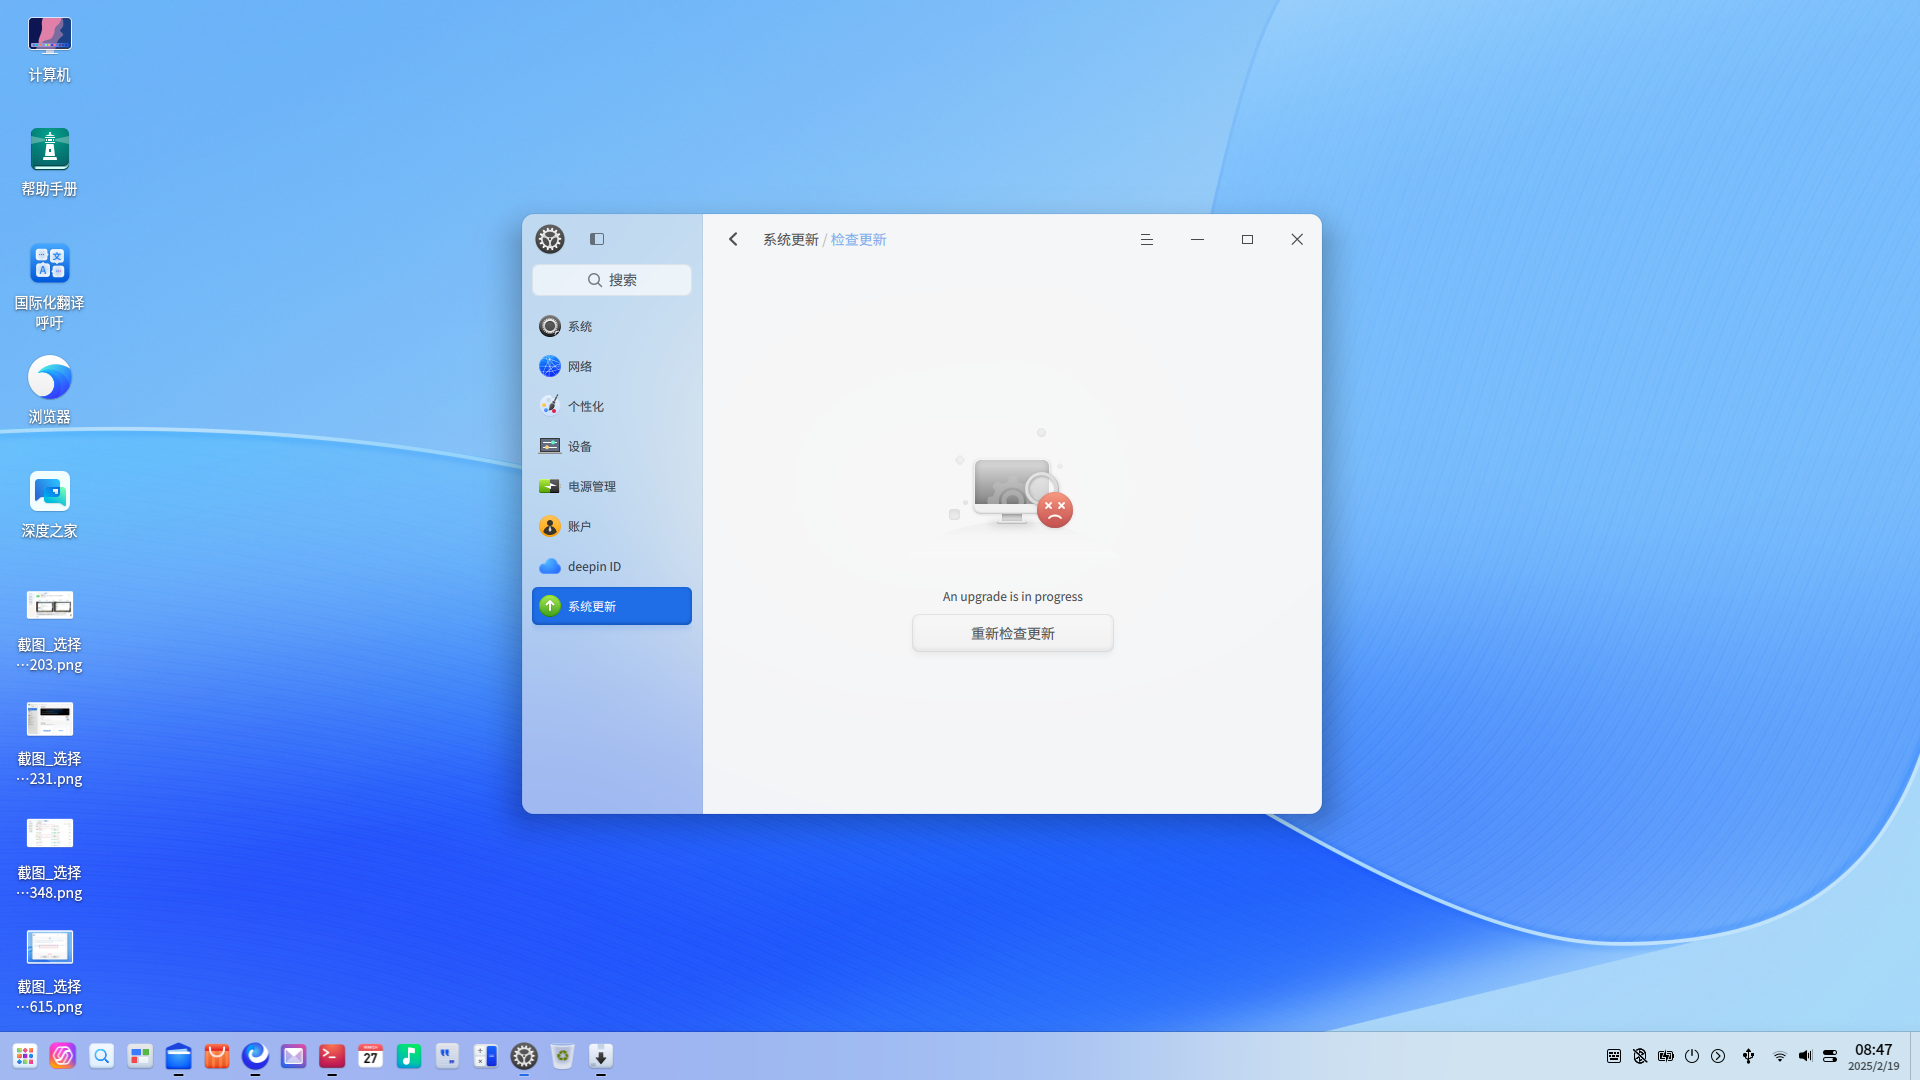Go back with the left arrow
Viewport: 1920px width, 1080px height.
click(733, 239)
